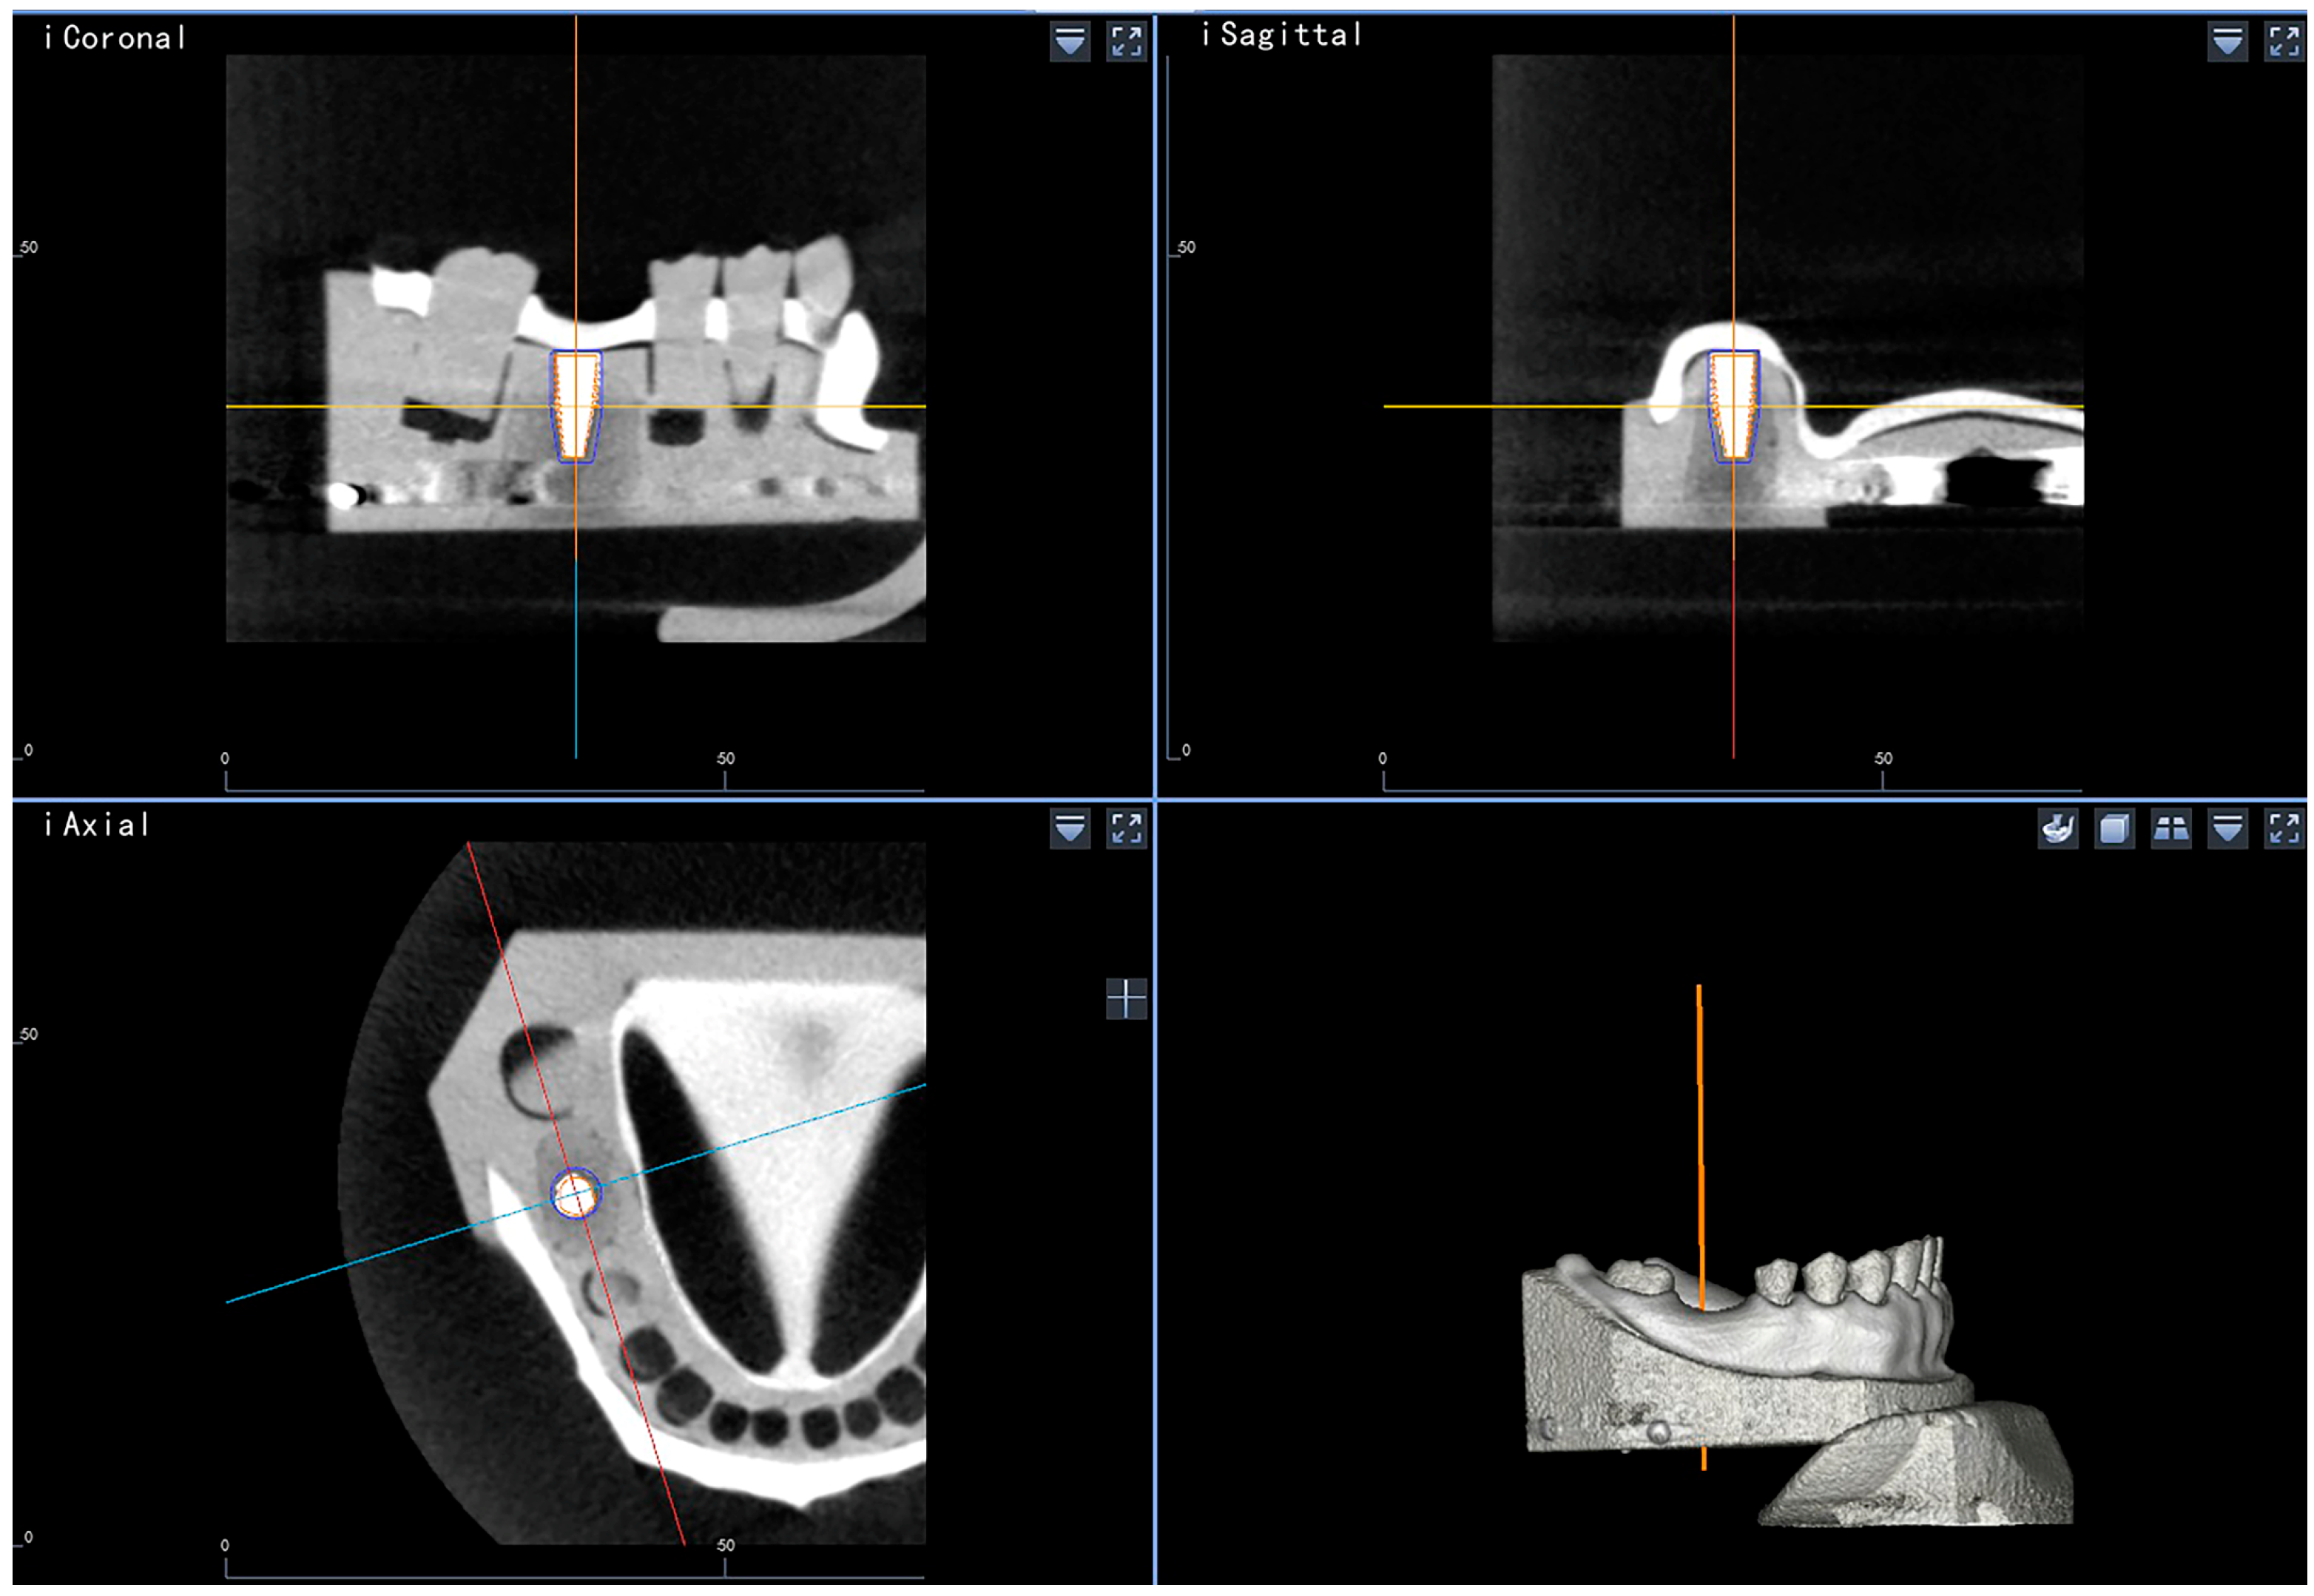
Task: Open the Sagittal view dropdown menu
Action: [x=2227, y=41]
